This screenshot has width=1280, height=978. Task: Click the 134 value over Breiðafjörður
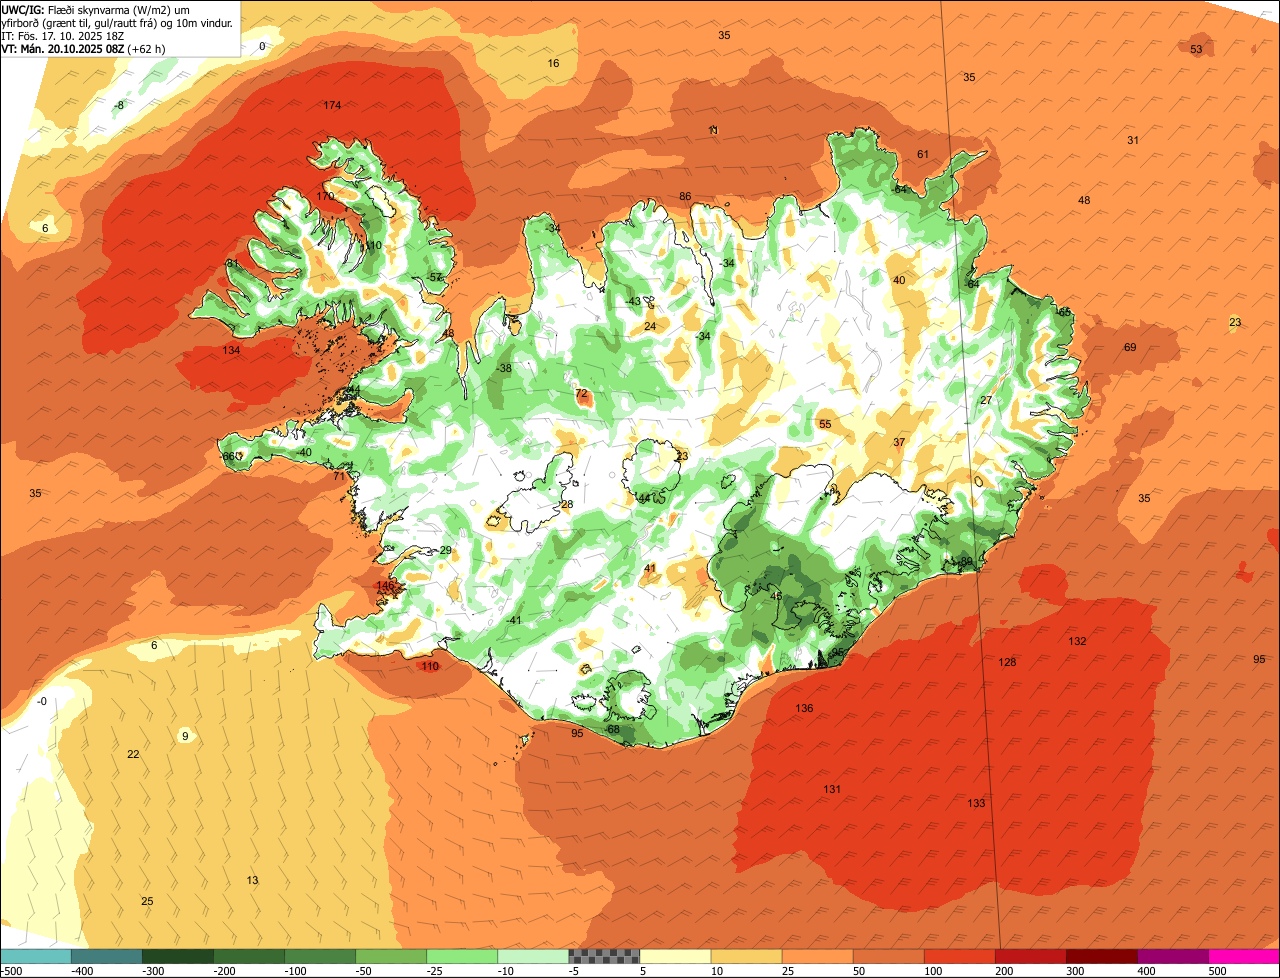pos(232,350)
